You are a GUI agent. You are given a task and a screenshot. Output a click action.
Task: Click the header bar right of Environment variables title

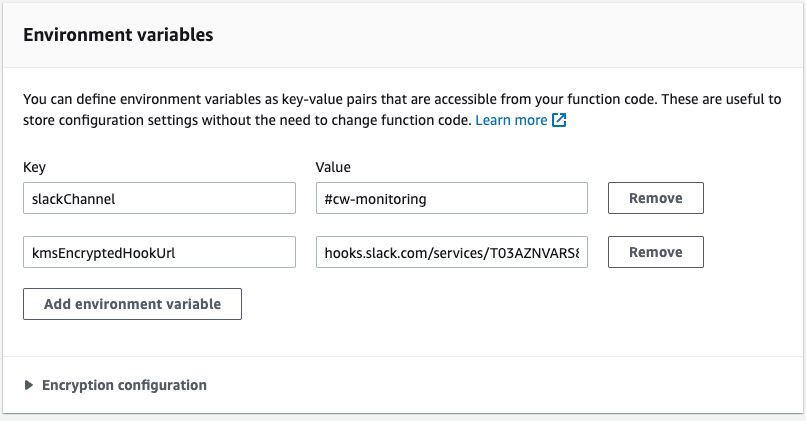[500, 35]
